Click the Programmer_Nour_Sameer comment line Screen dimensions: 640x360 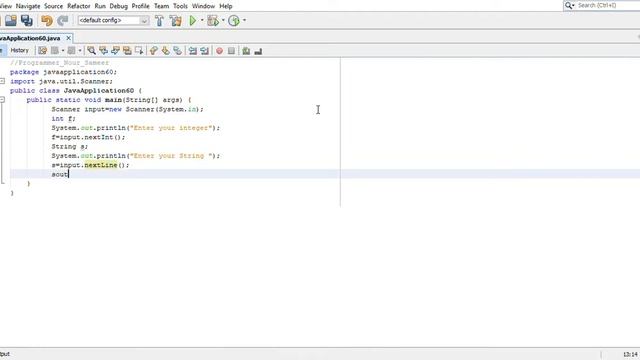coord(60,62)
